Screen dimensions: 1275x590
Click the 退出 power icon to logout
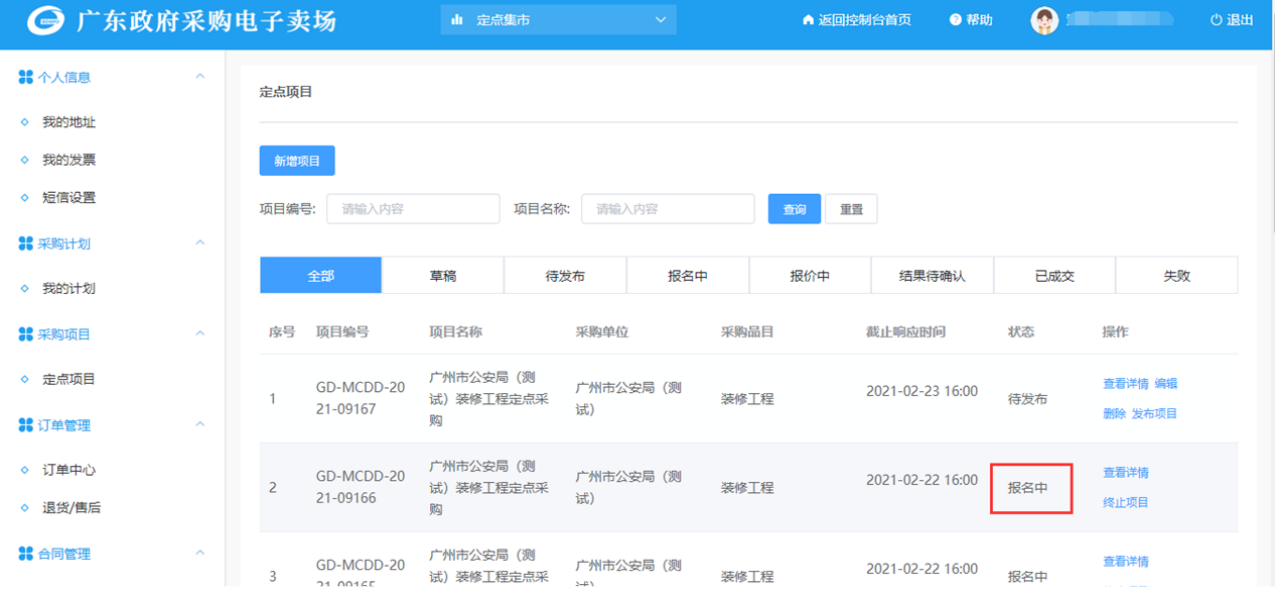(x=1216, y=21)
